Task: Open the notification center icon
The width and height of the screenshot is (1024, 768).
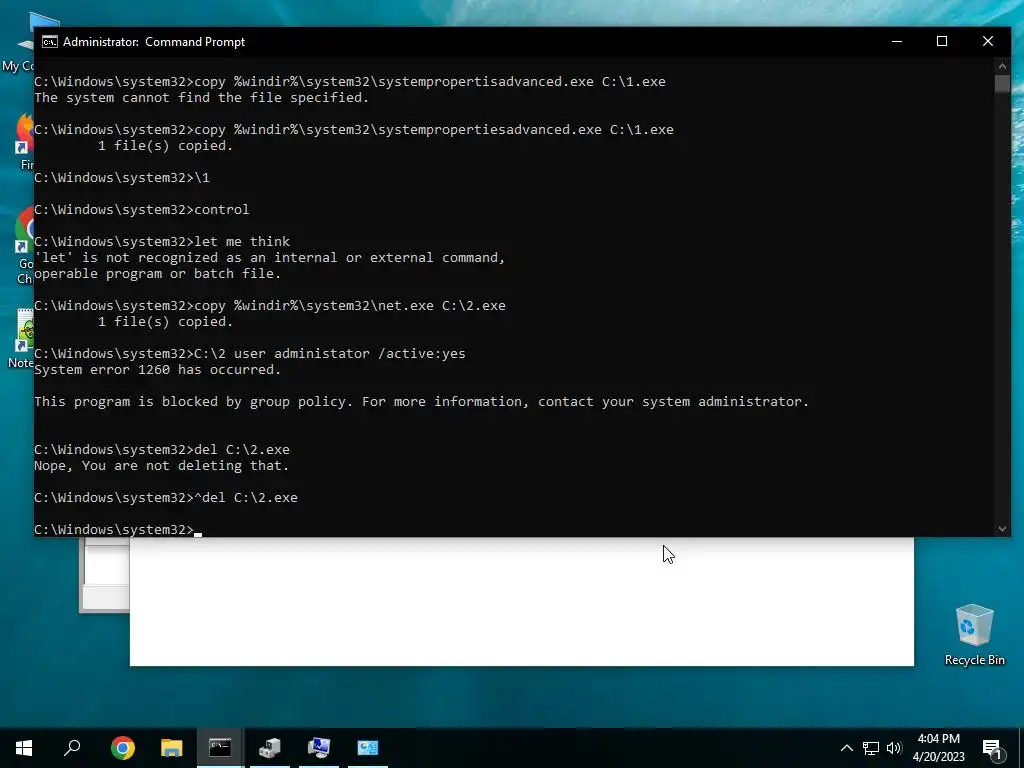Action: pos(992,749)
